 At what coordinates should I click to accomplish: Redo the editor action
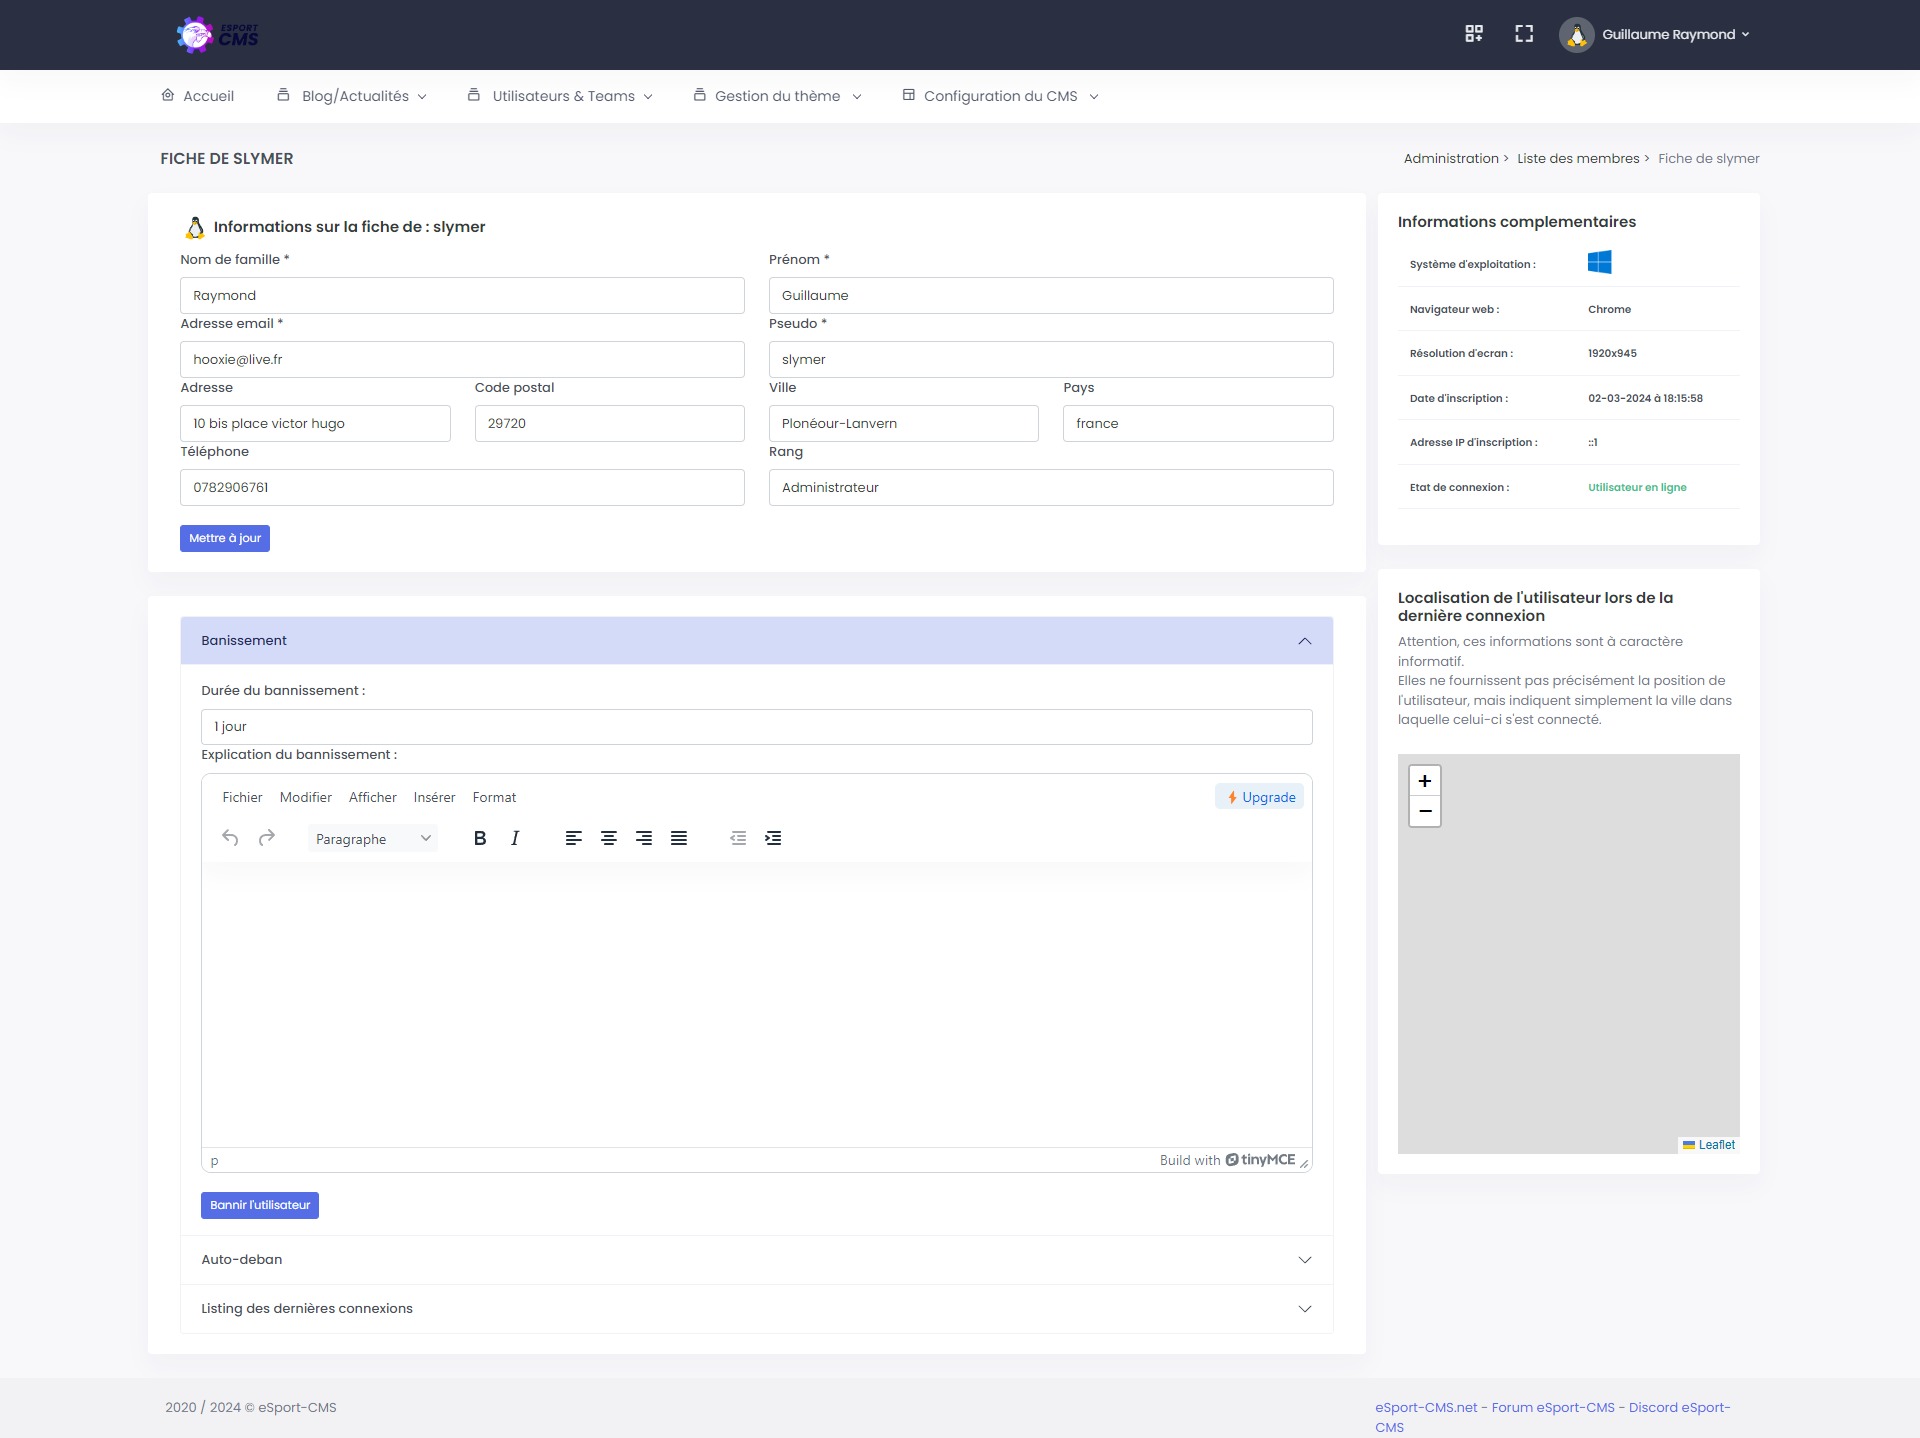pos(267,838)
